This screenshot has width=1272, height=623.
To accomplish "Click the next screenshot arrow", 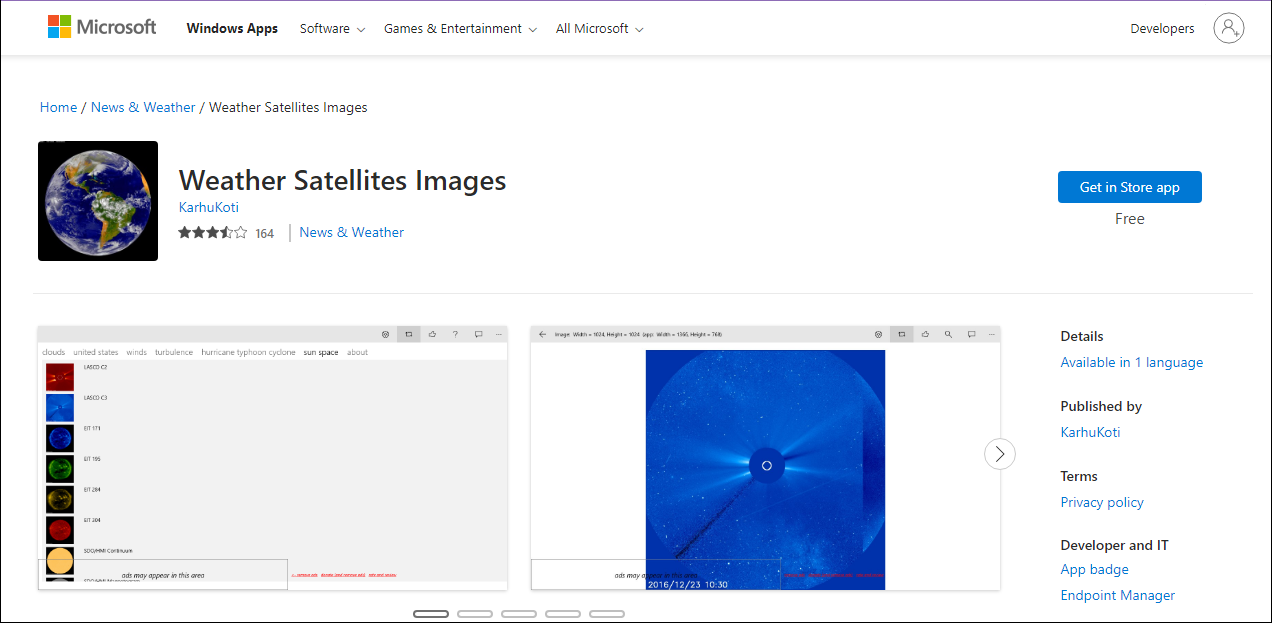I will 999,454.
